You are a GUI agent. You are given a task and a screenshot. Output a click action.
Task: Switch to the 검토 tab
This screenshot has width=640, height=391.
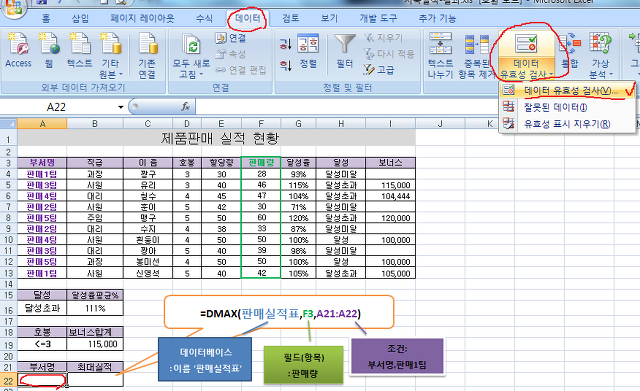click(x=291, y=18)
